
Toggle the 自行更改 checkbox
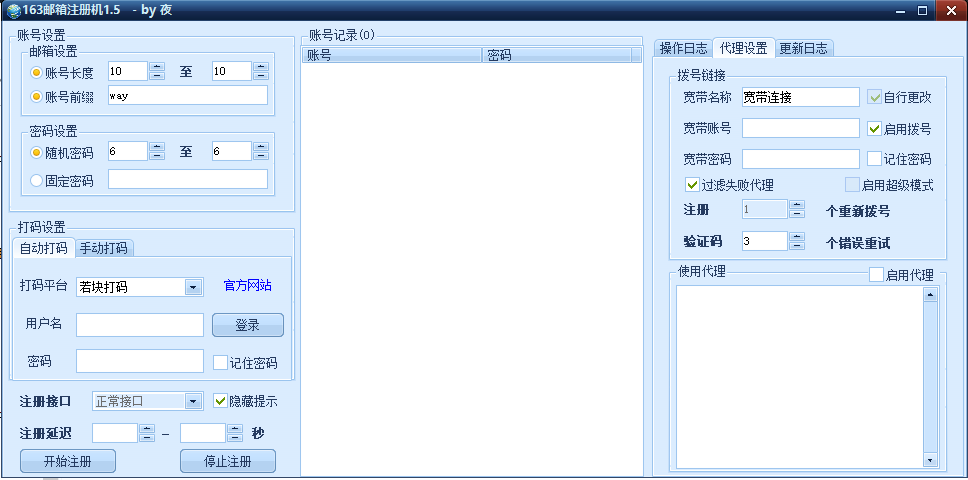(874, 97)
